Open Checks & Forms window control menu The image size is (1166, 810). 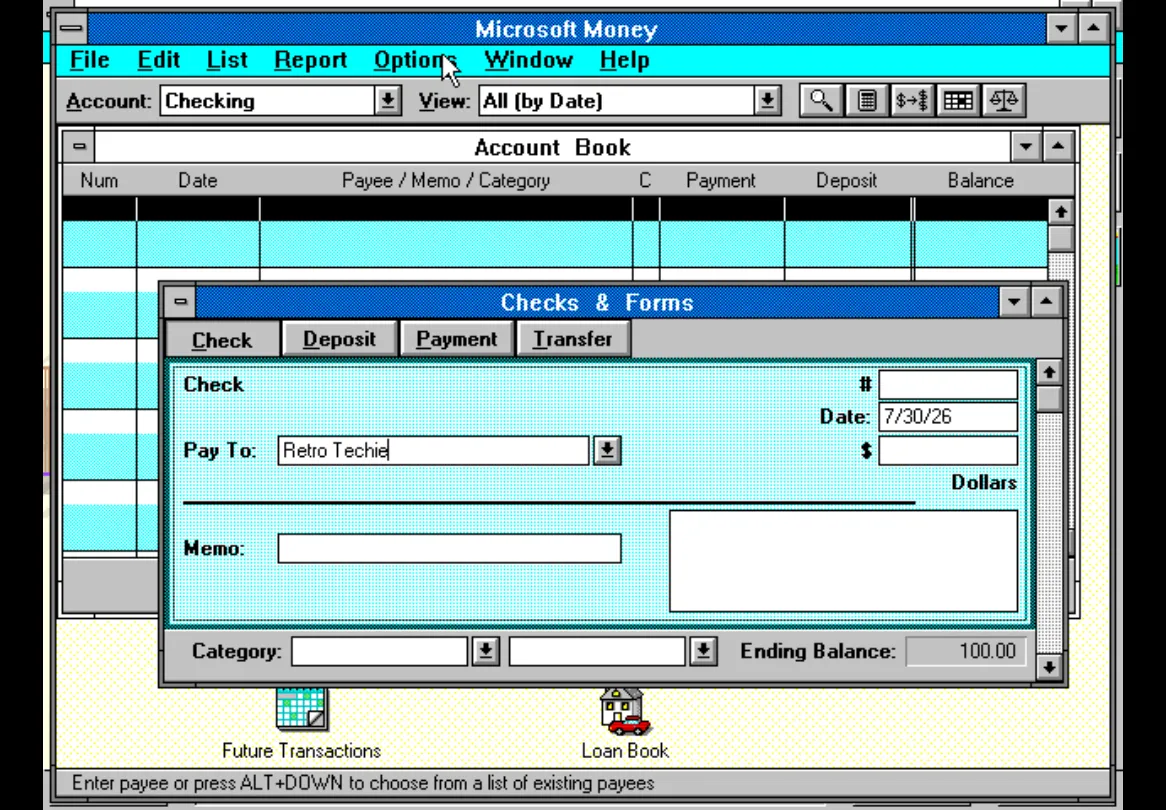coord(180,301)
